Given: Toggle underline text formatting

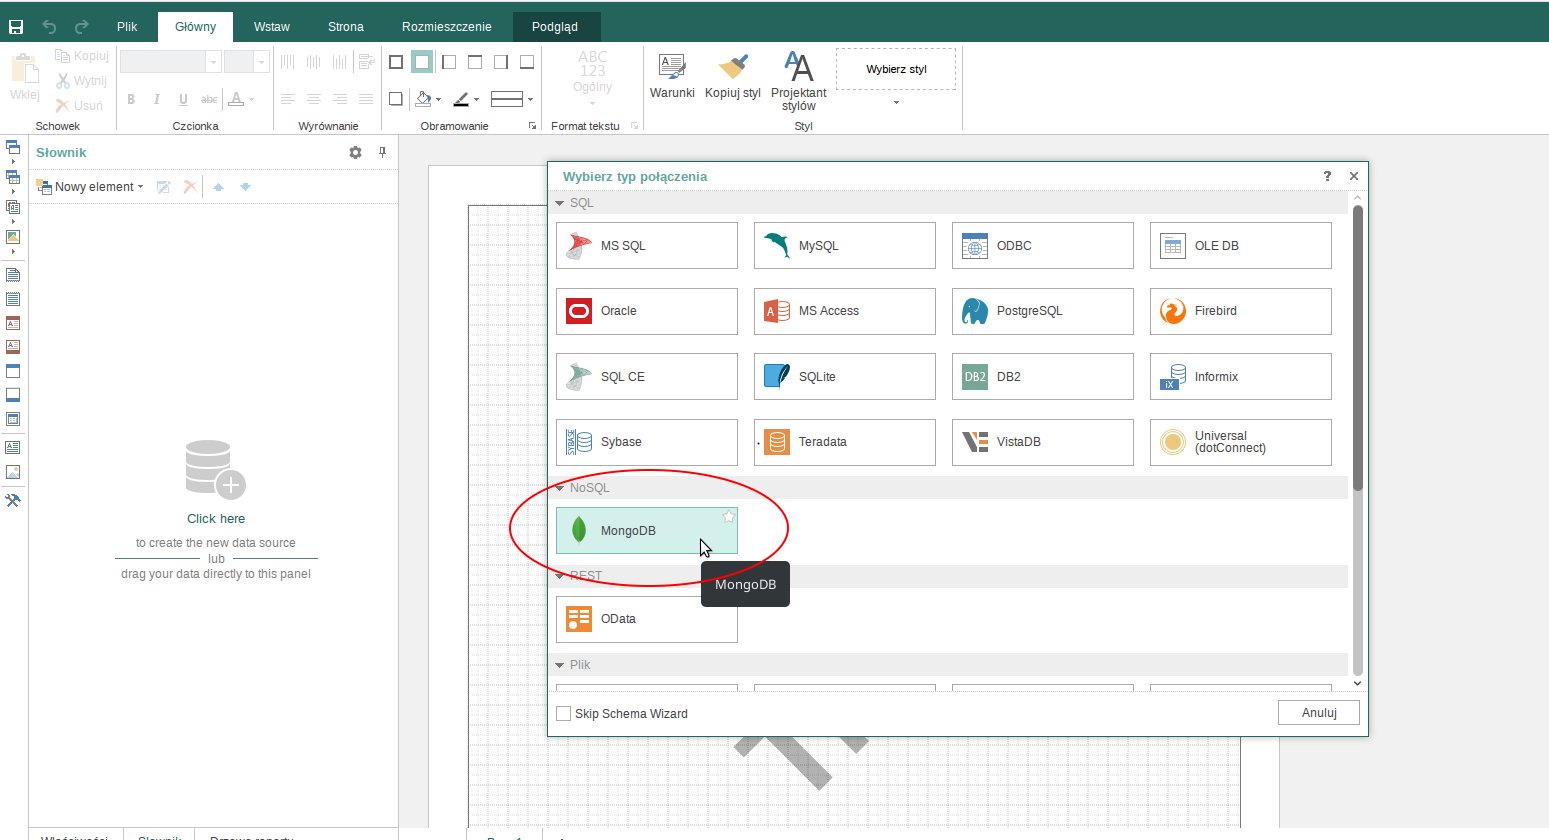Looking at the screenshot, I should 183,99.
